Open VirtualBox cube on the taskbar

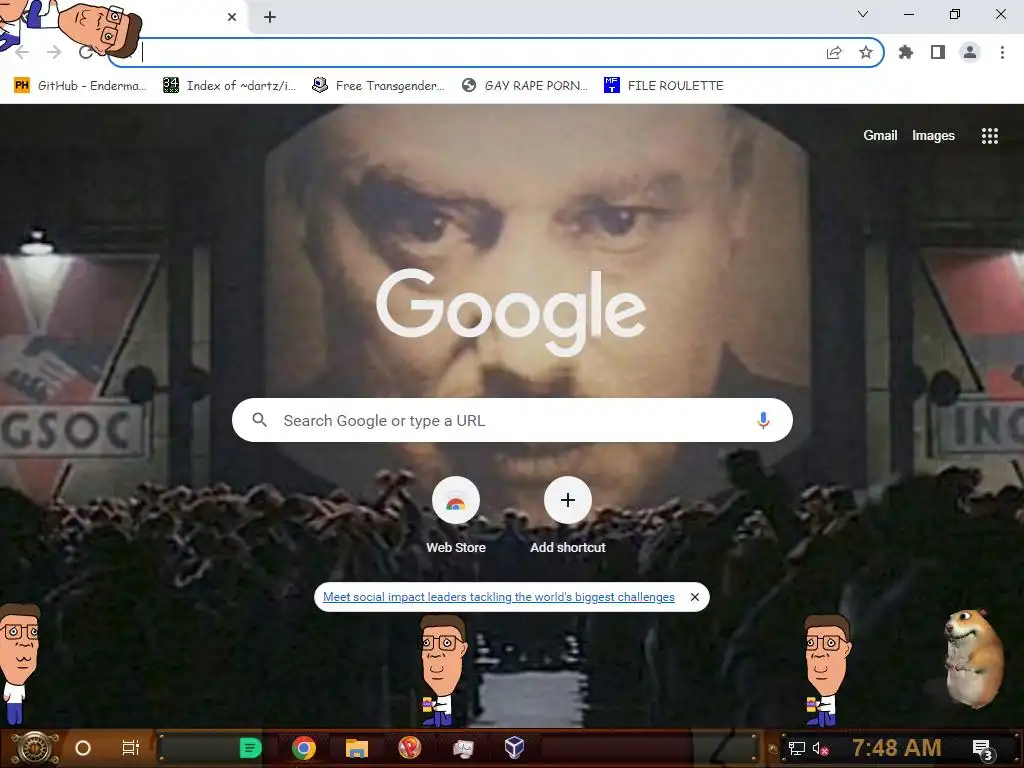coord(515,748)
